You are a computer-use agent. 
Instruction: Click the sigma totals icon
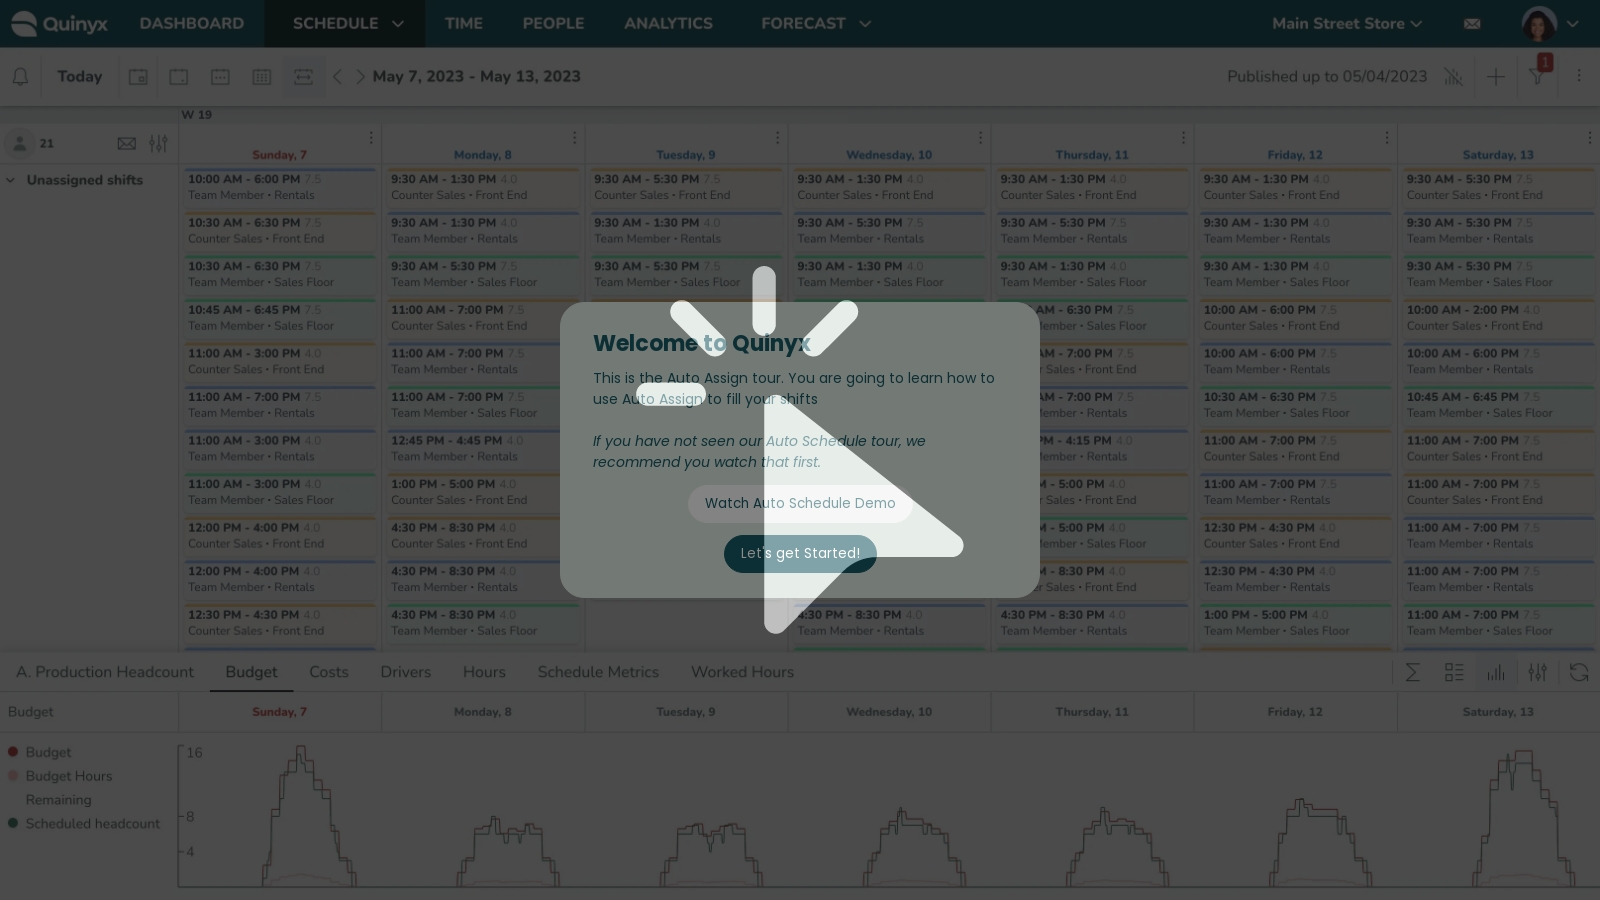coord(1412,673)
